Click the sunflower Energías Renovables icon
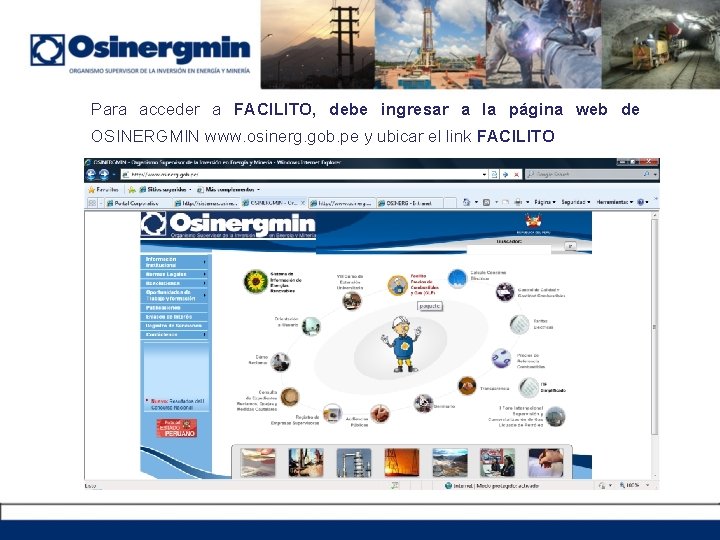The width and height of the screenshot is (720, 540). [255, 281]
